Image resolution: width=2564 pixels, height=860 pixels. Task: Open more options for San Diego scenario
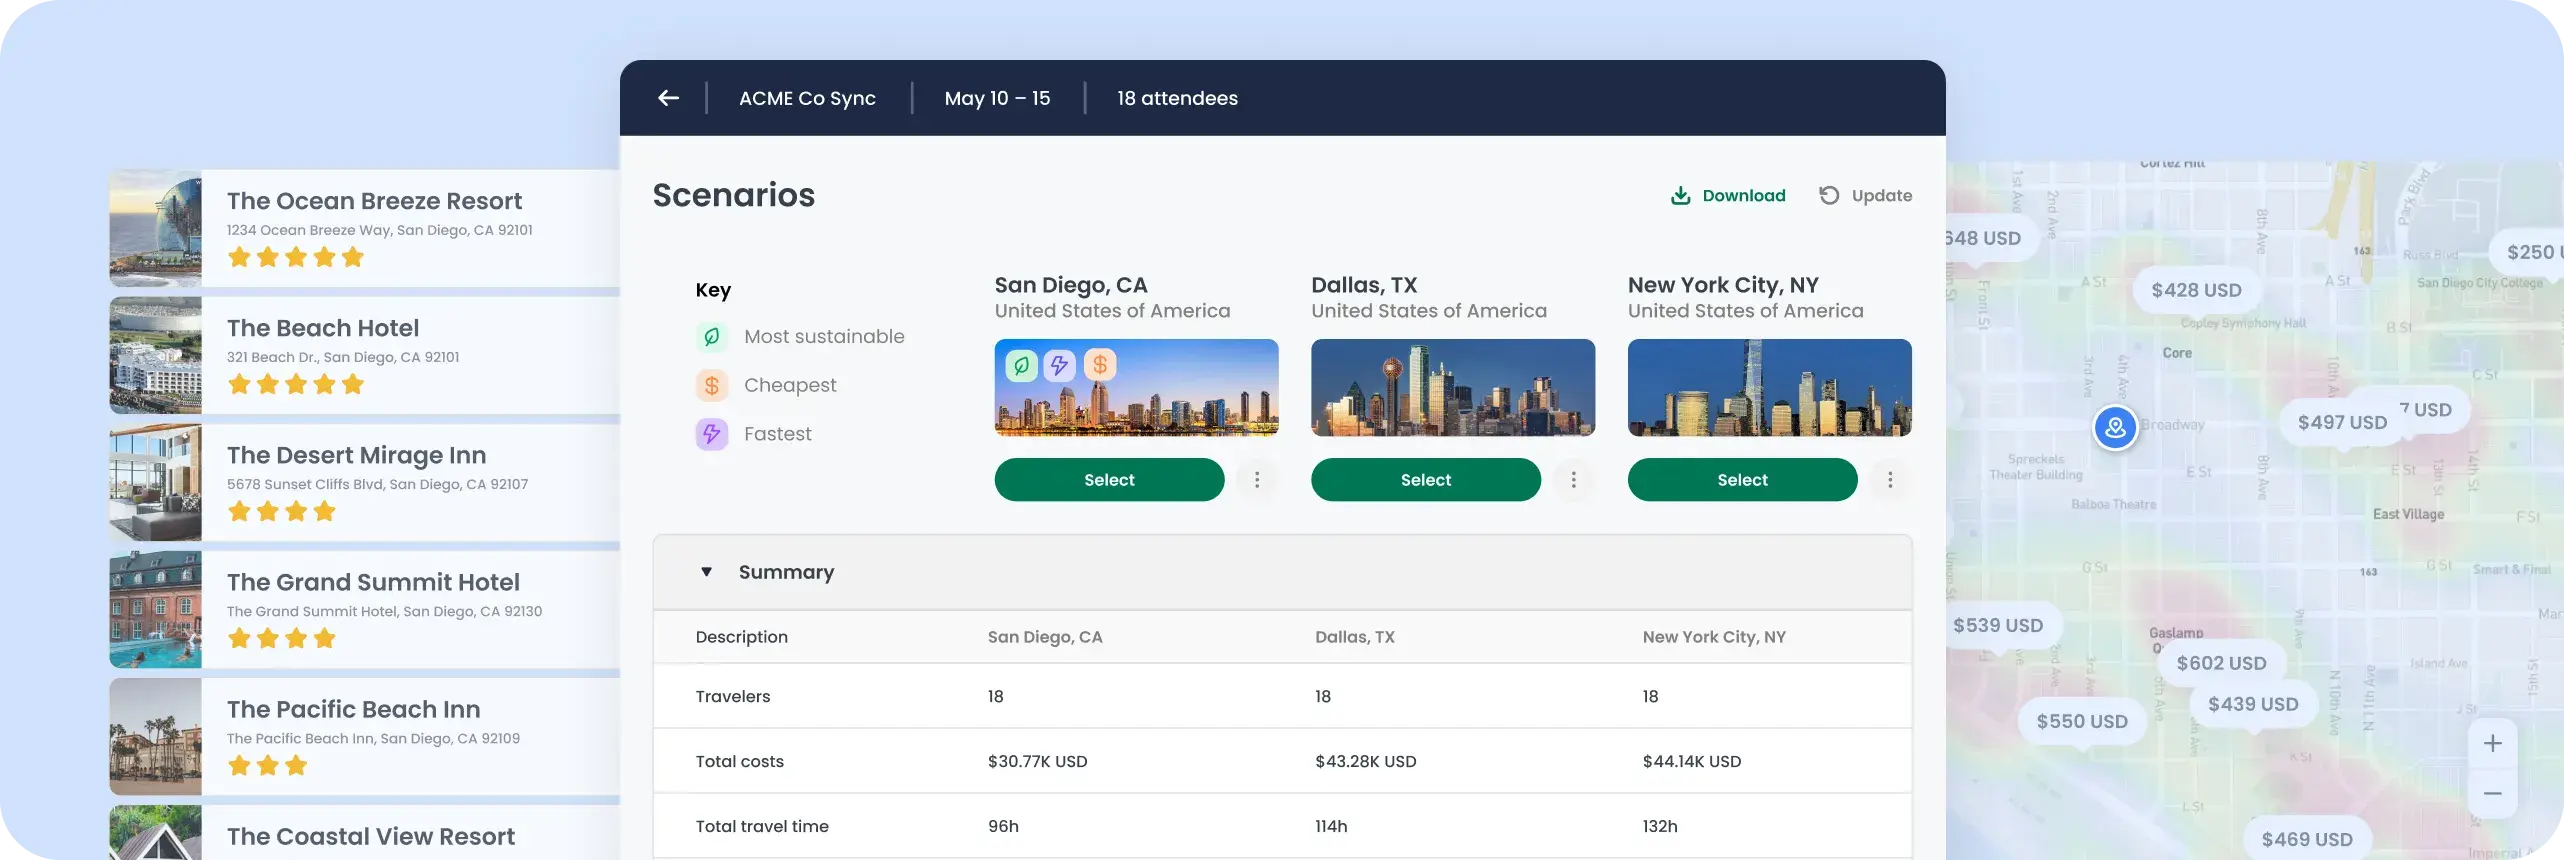1257,480
